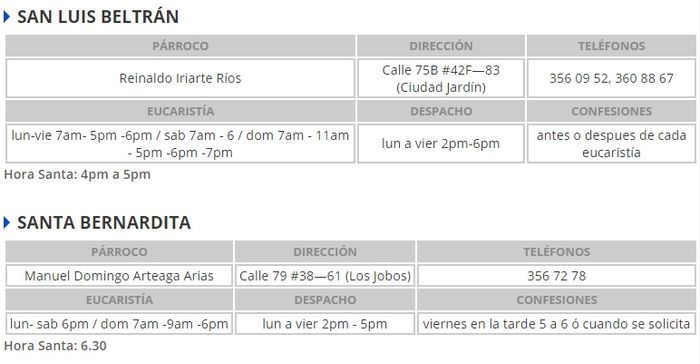
Task: Click the antes o despues de cada eucaristía cell
Action: 611,143
